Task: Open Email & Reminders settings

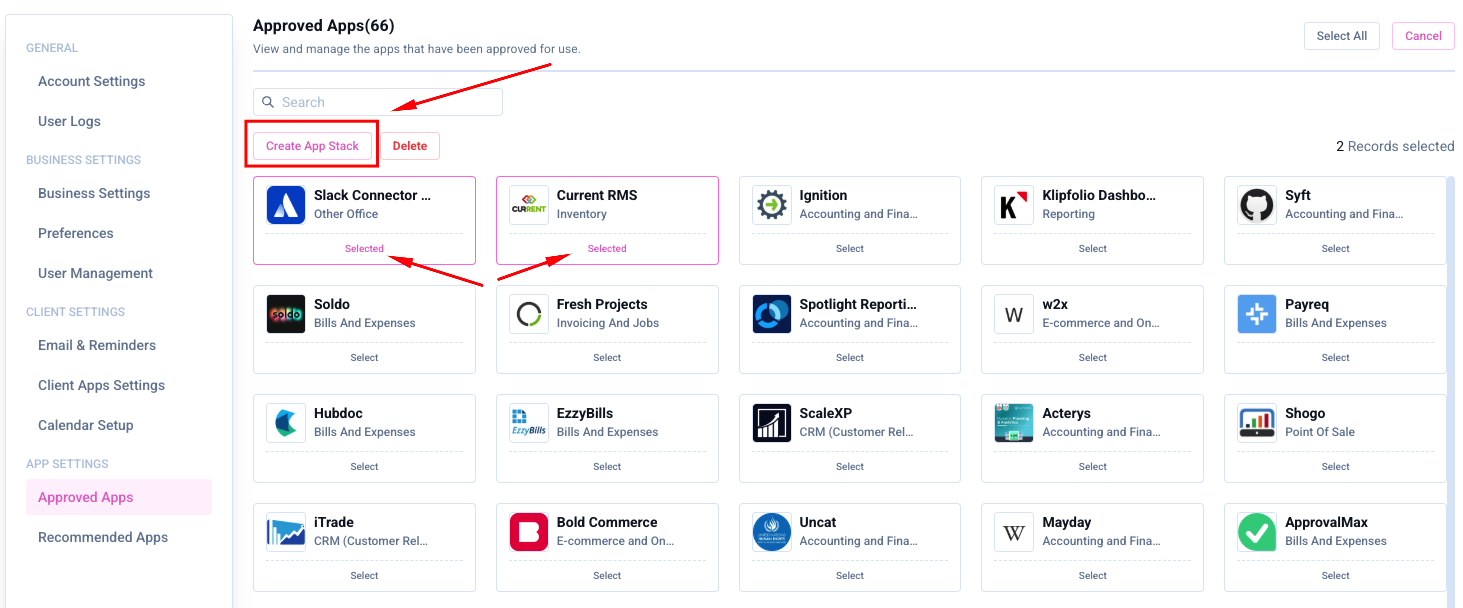Action: 97,345
